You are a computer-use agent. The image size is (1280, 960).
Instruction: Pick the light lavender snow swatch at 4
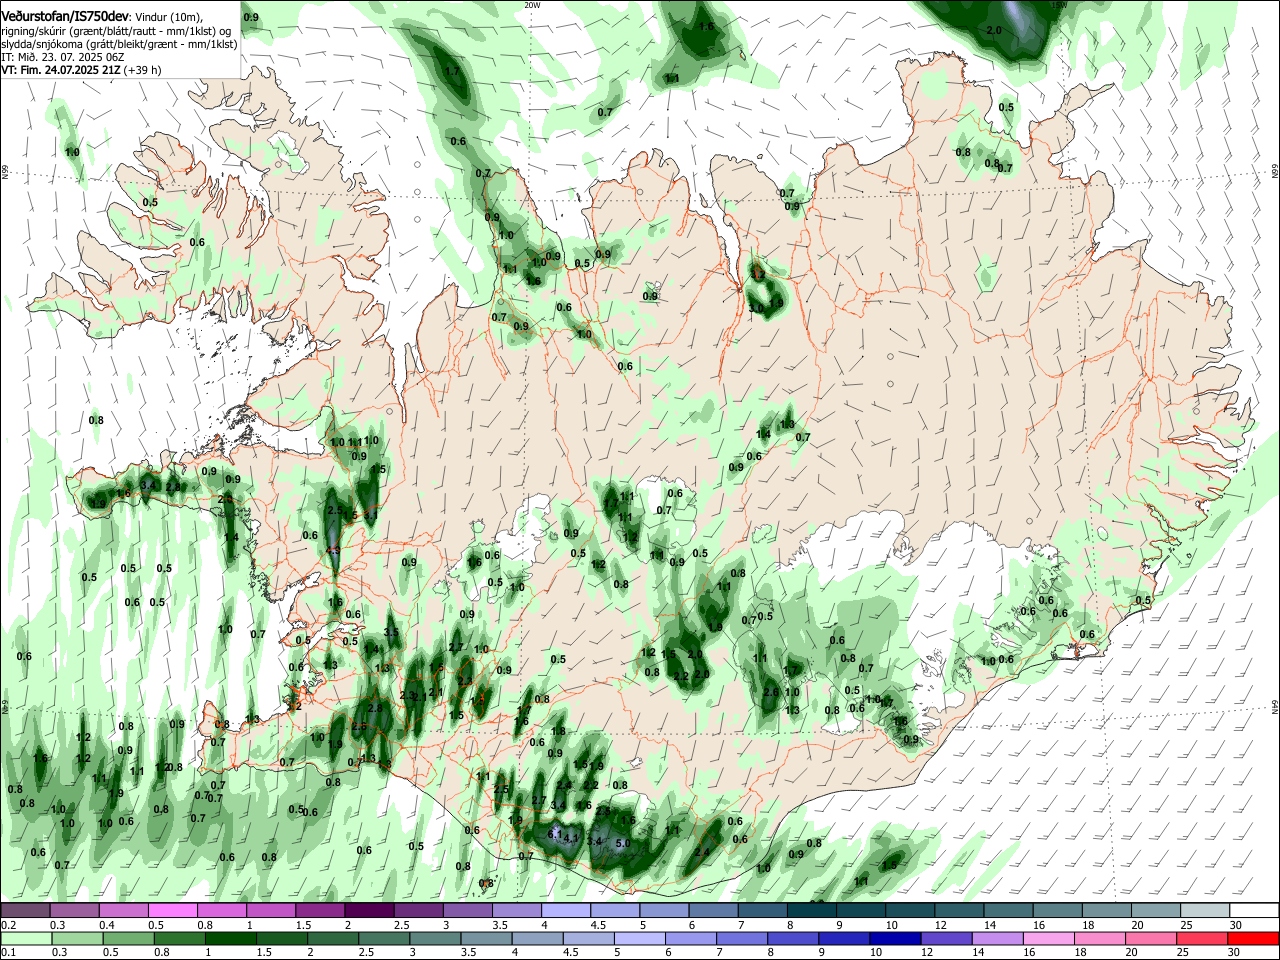point(565,910)
